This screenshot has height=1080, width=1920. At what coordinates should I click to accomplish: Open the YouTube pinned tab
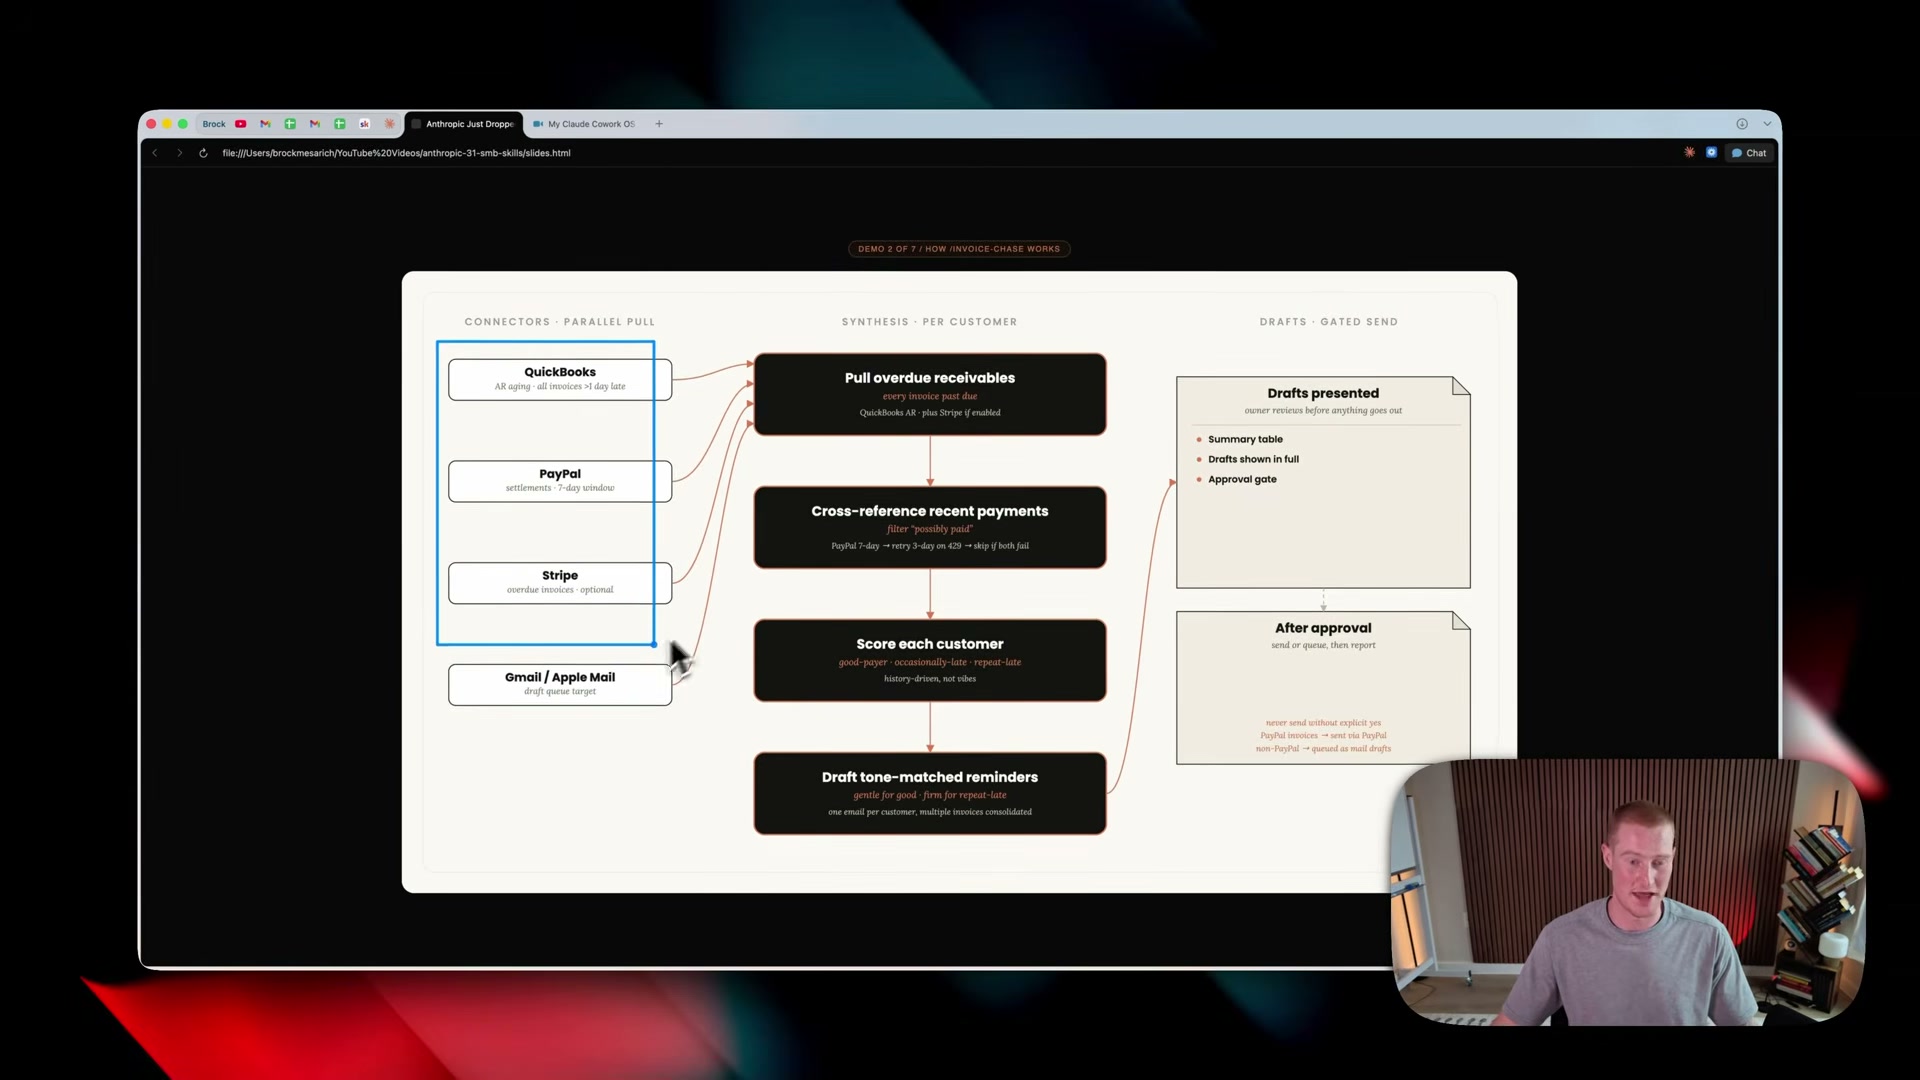pyautogui.click(x=241, y=124)
